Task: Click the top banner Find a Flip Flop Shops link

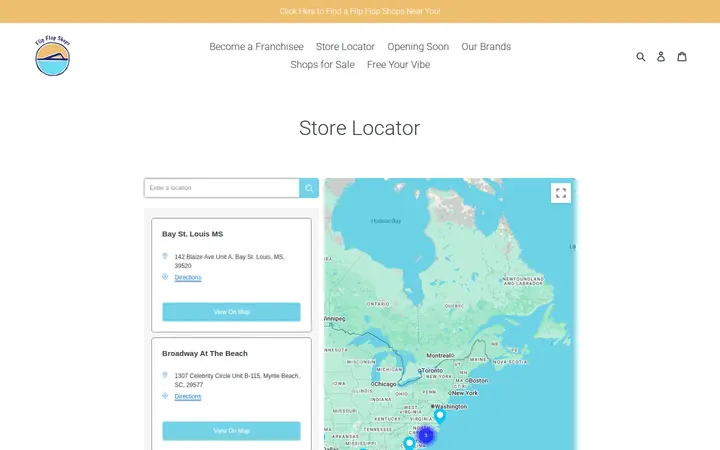Action: click(x=360, y=11)
